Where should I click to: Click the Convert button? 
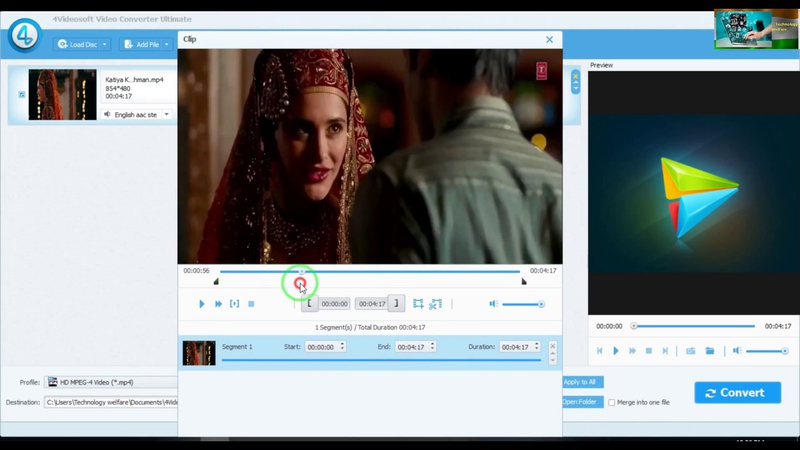click(737, 392)
